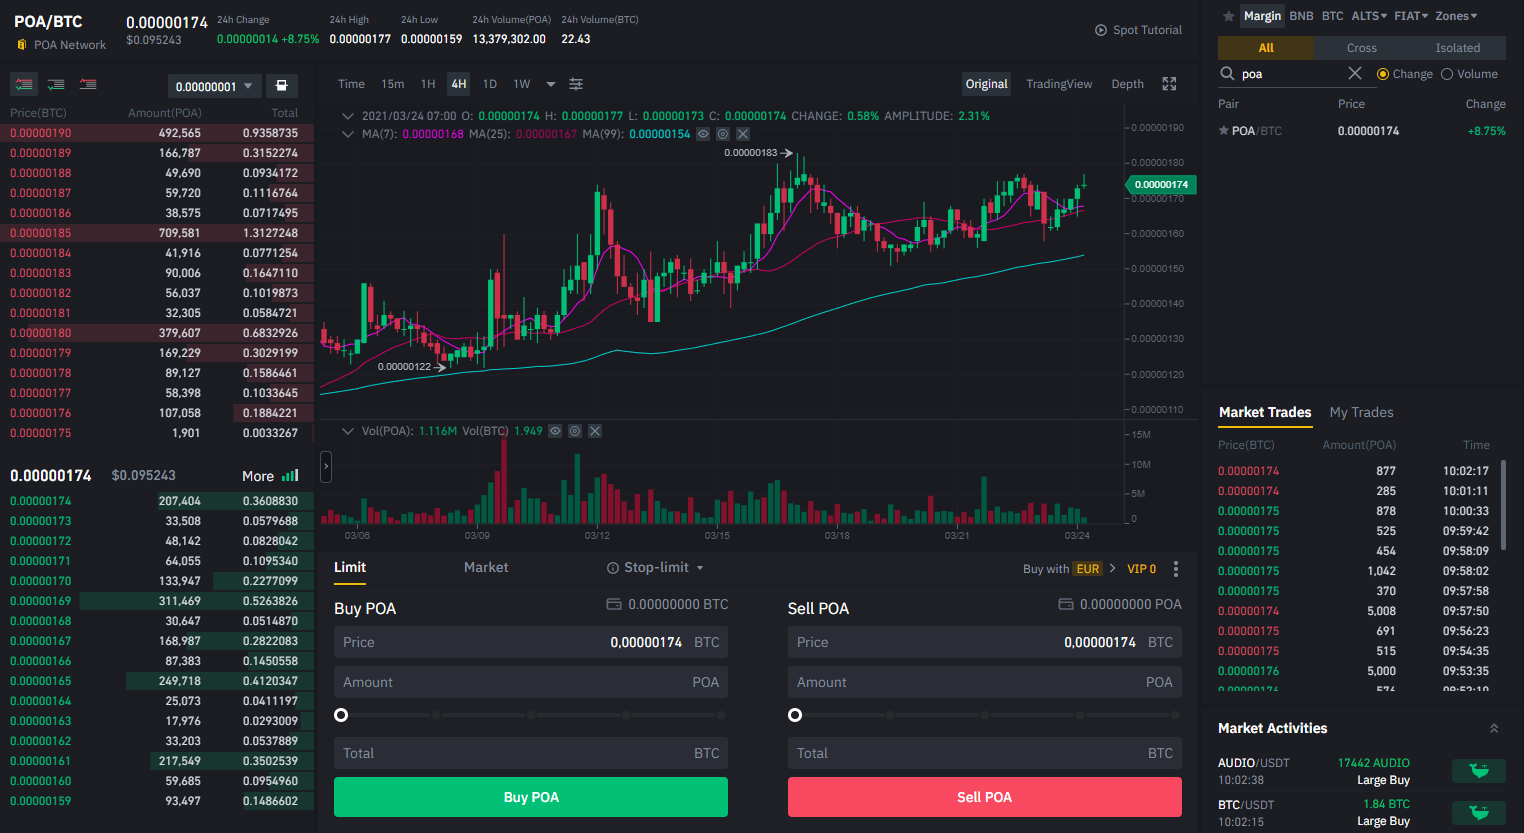Remove the volume indicator

pos(595,431)
